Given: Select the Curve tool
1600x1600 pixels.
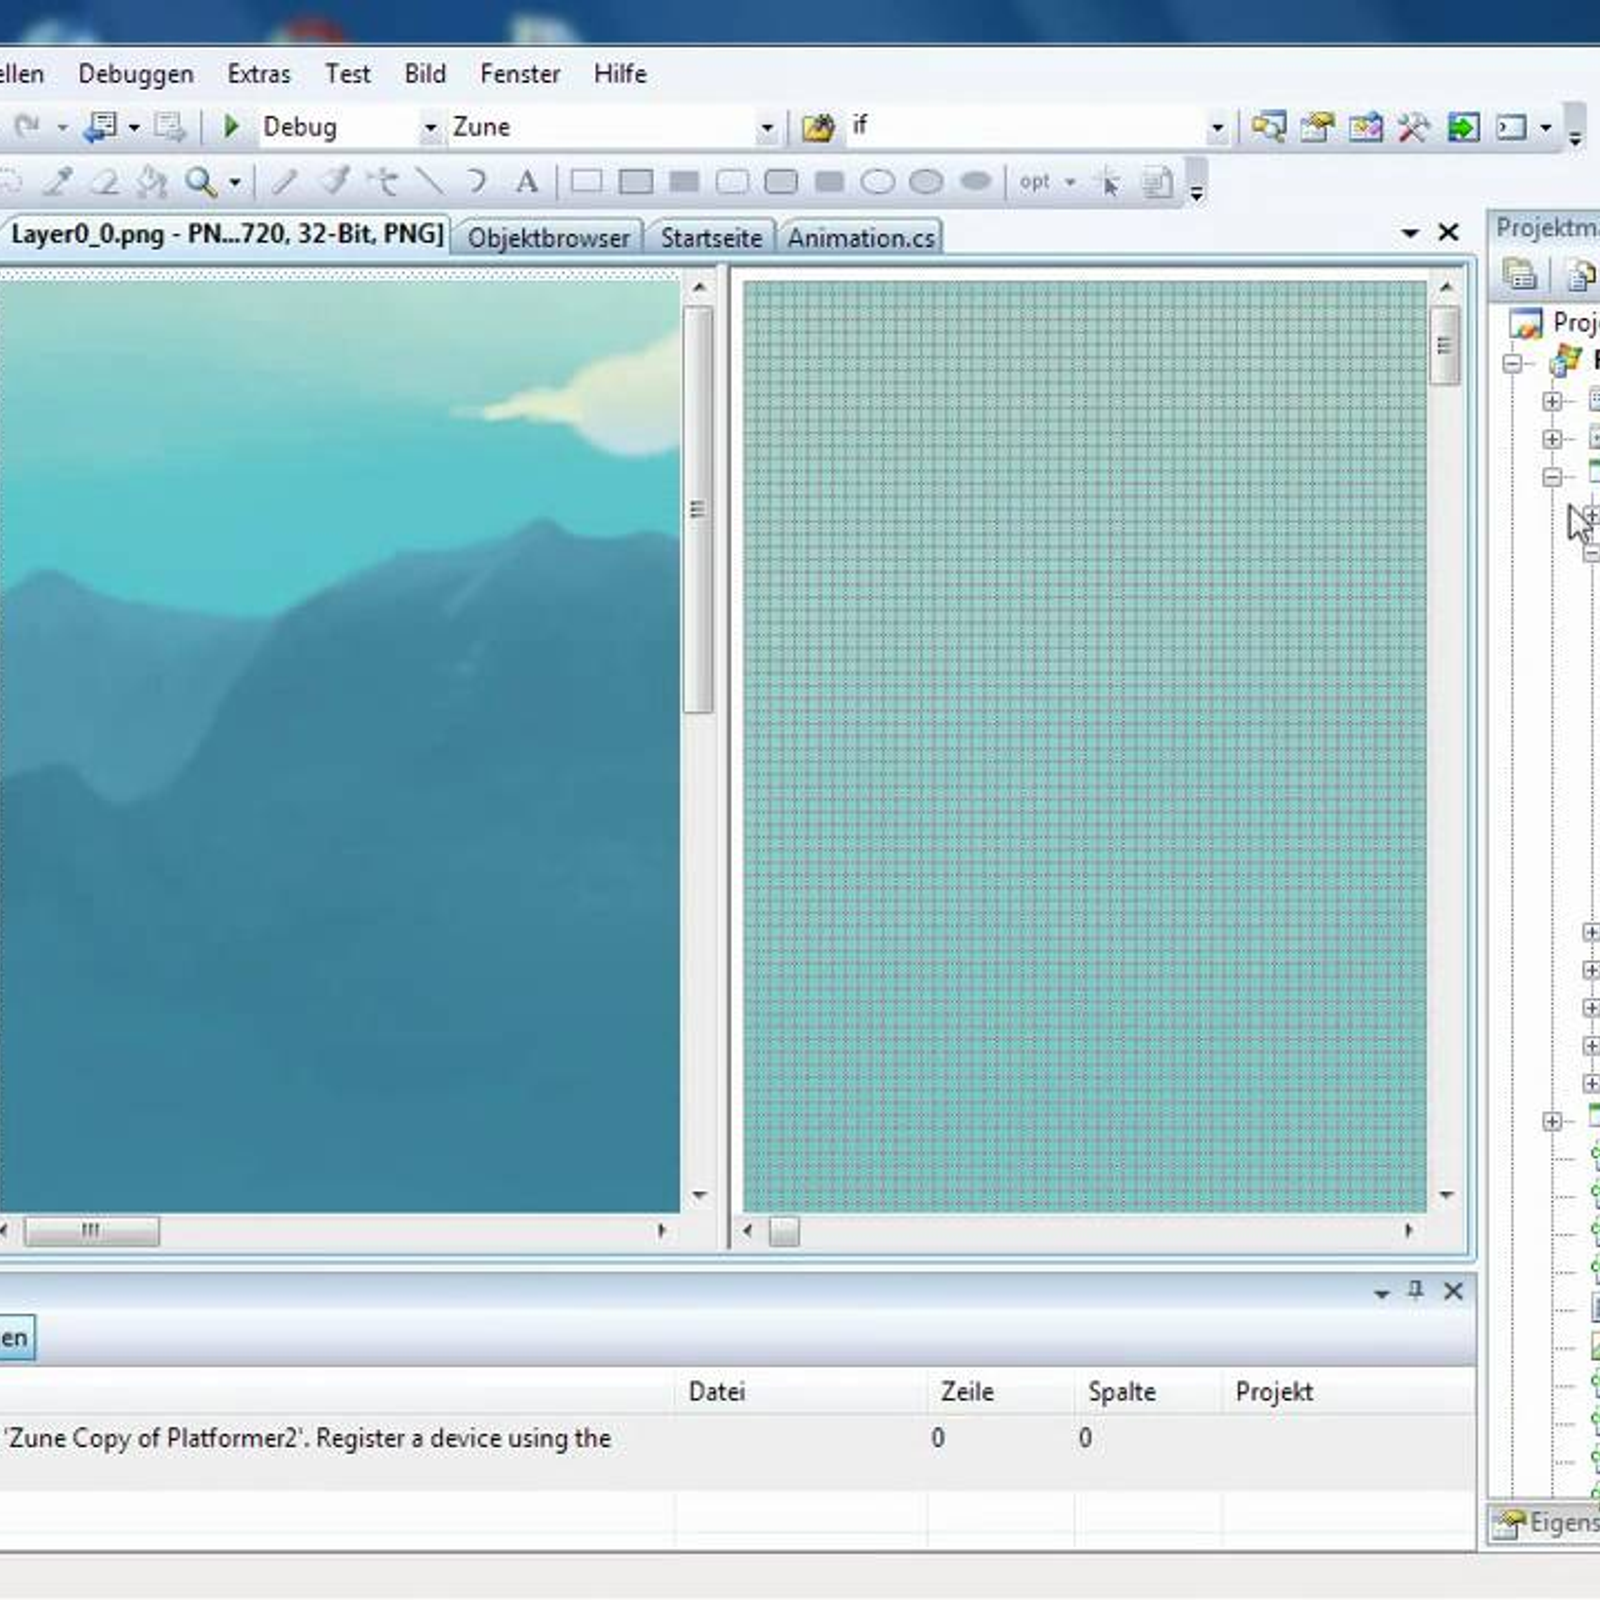Looking at the screenshot, I should pos(477,181).
